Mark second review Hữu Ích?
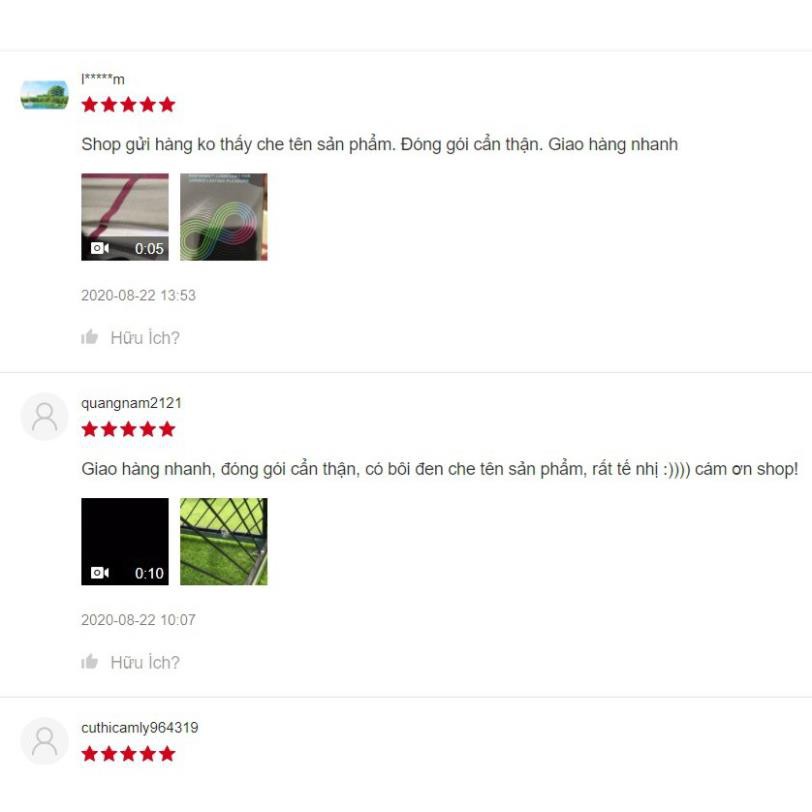Image resolution: width=812 pixels, height=812 pixels. (x=145, y=662)
